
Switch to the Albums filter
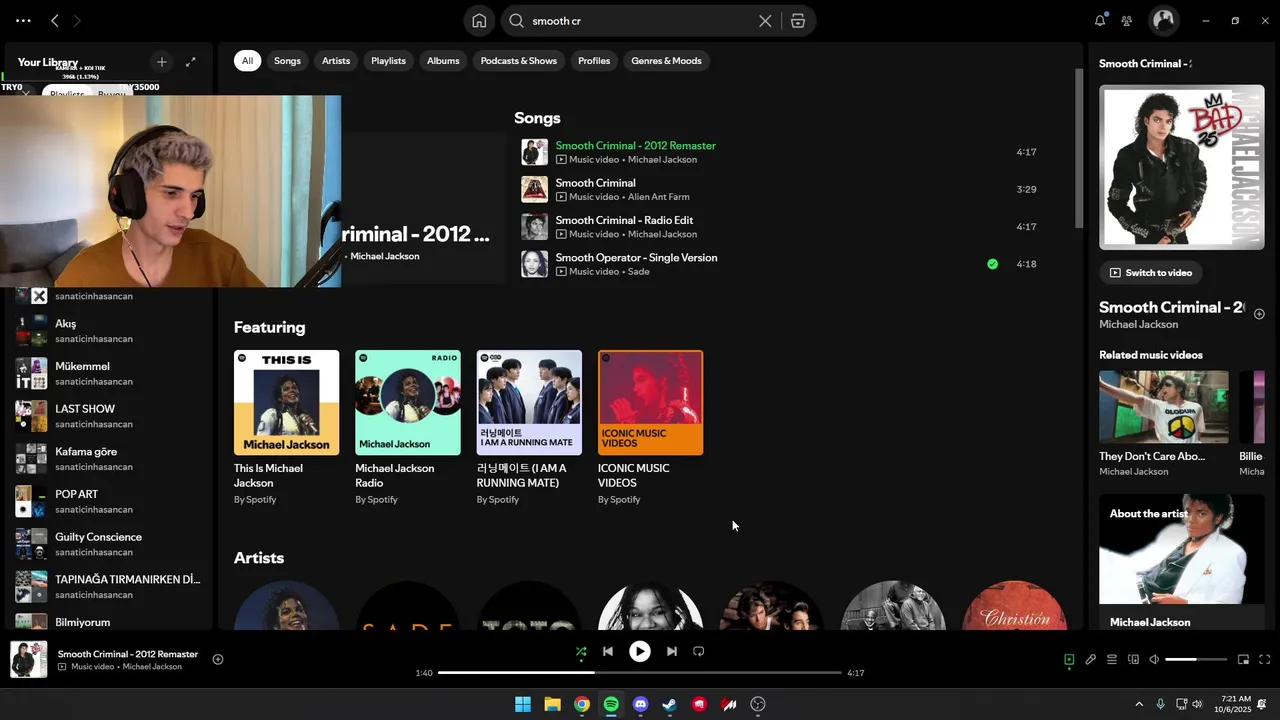point(443,61)
